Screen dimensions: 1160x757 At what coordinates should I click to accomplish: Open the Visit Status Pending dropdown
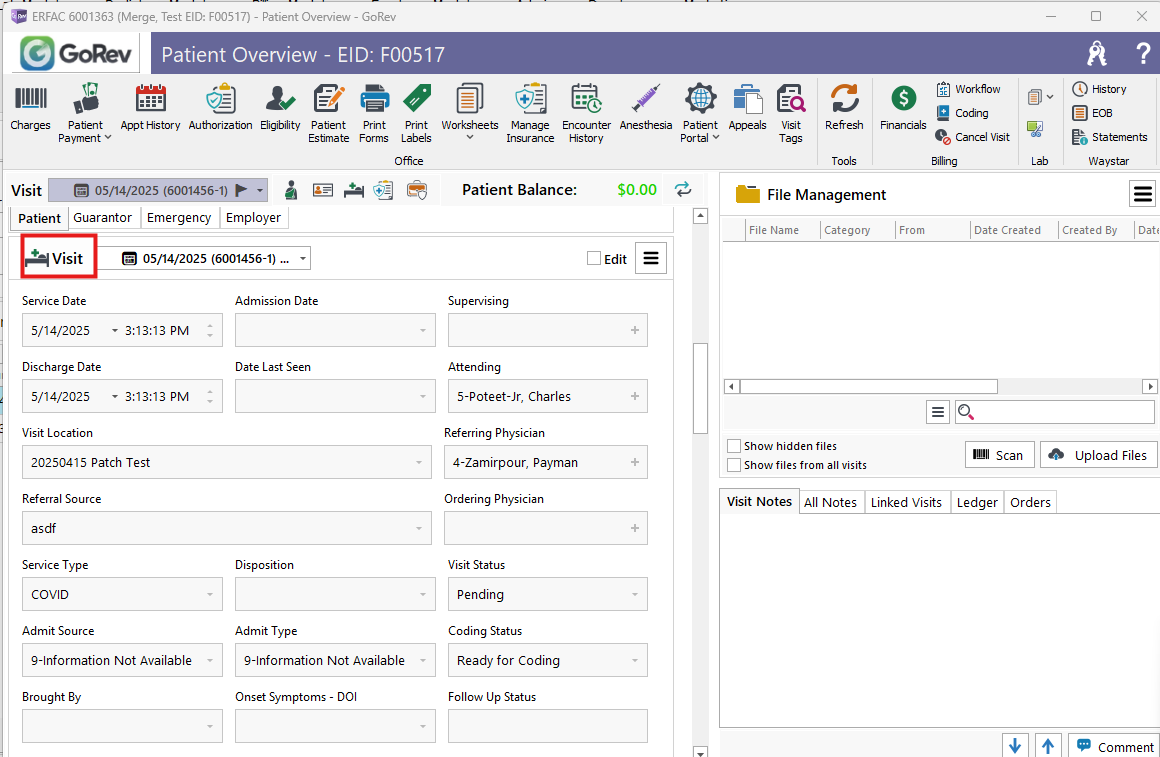coord(635,594)
